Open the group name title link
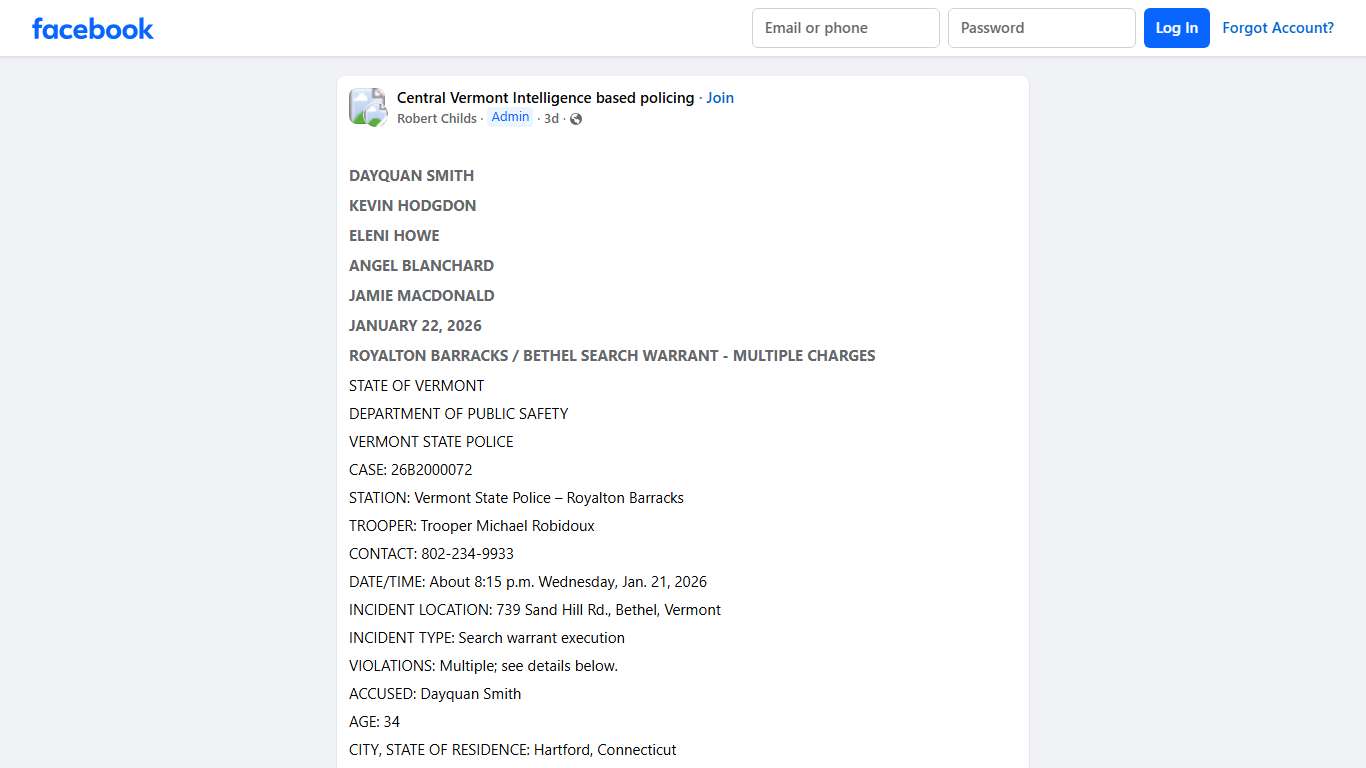Screen dimensions: 1366x768 pos(545,97)
